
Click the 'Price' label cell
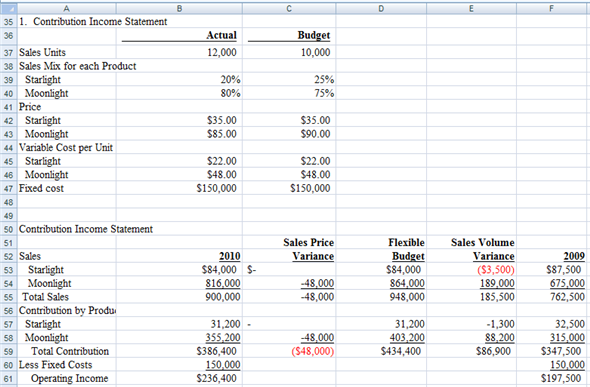tap(30, 107)
